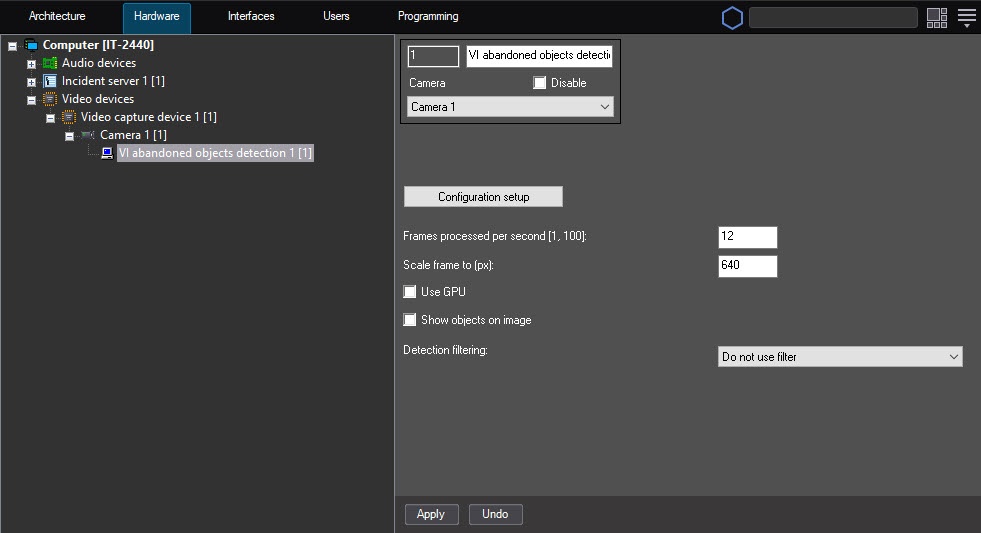
Task: Select VI abandoned objects detection 1 tree item
Action: pyautogui.click(x=215, y=153)
